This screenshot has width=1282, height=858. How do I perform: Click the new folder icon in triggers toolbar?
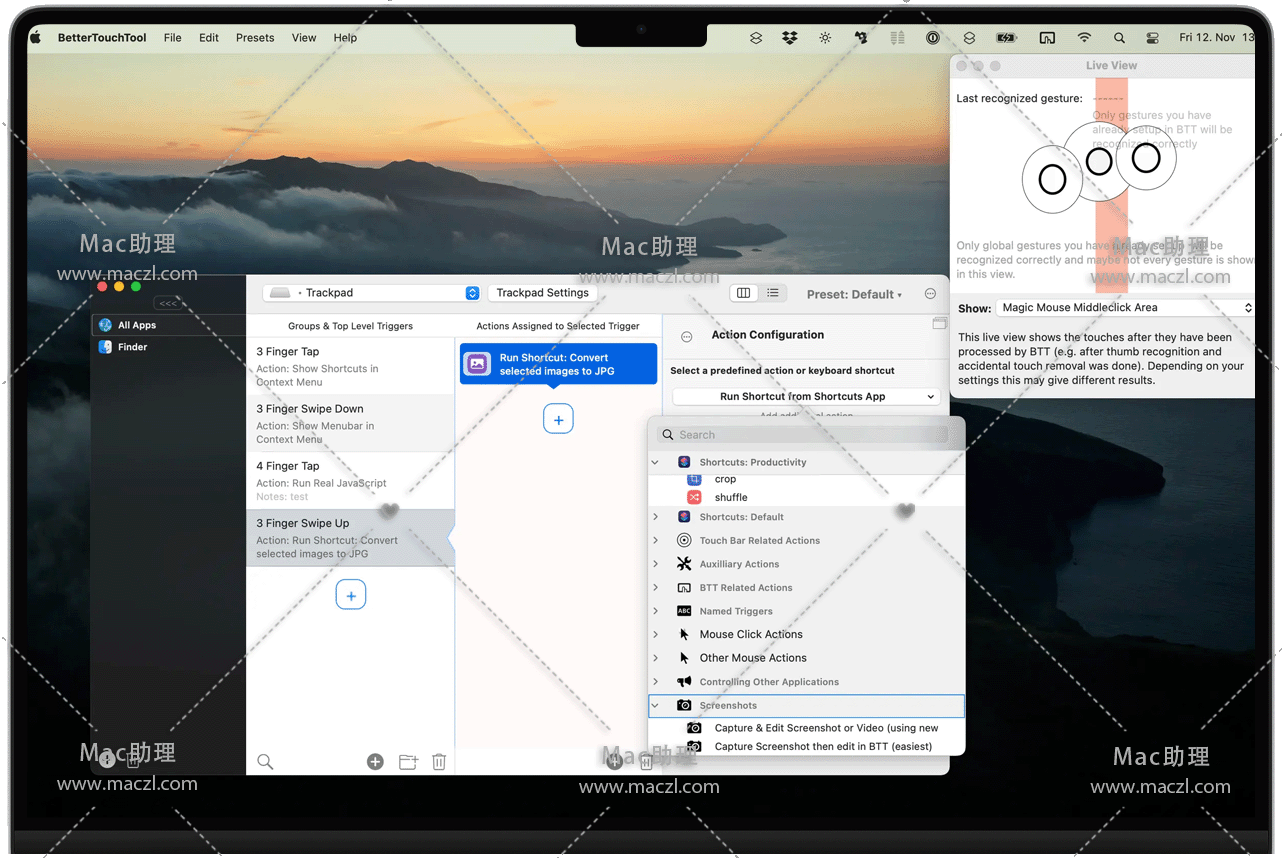pos(408,762)
